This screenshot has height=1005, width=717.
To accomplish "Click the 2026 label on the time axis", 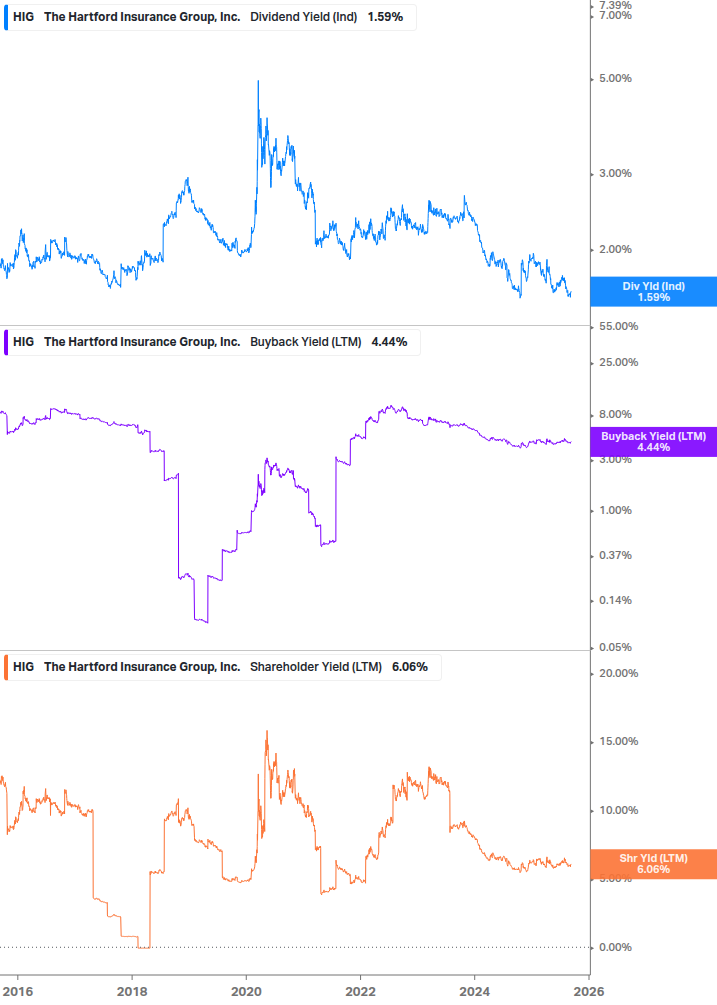I will click(589, 992).
